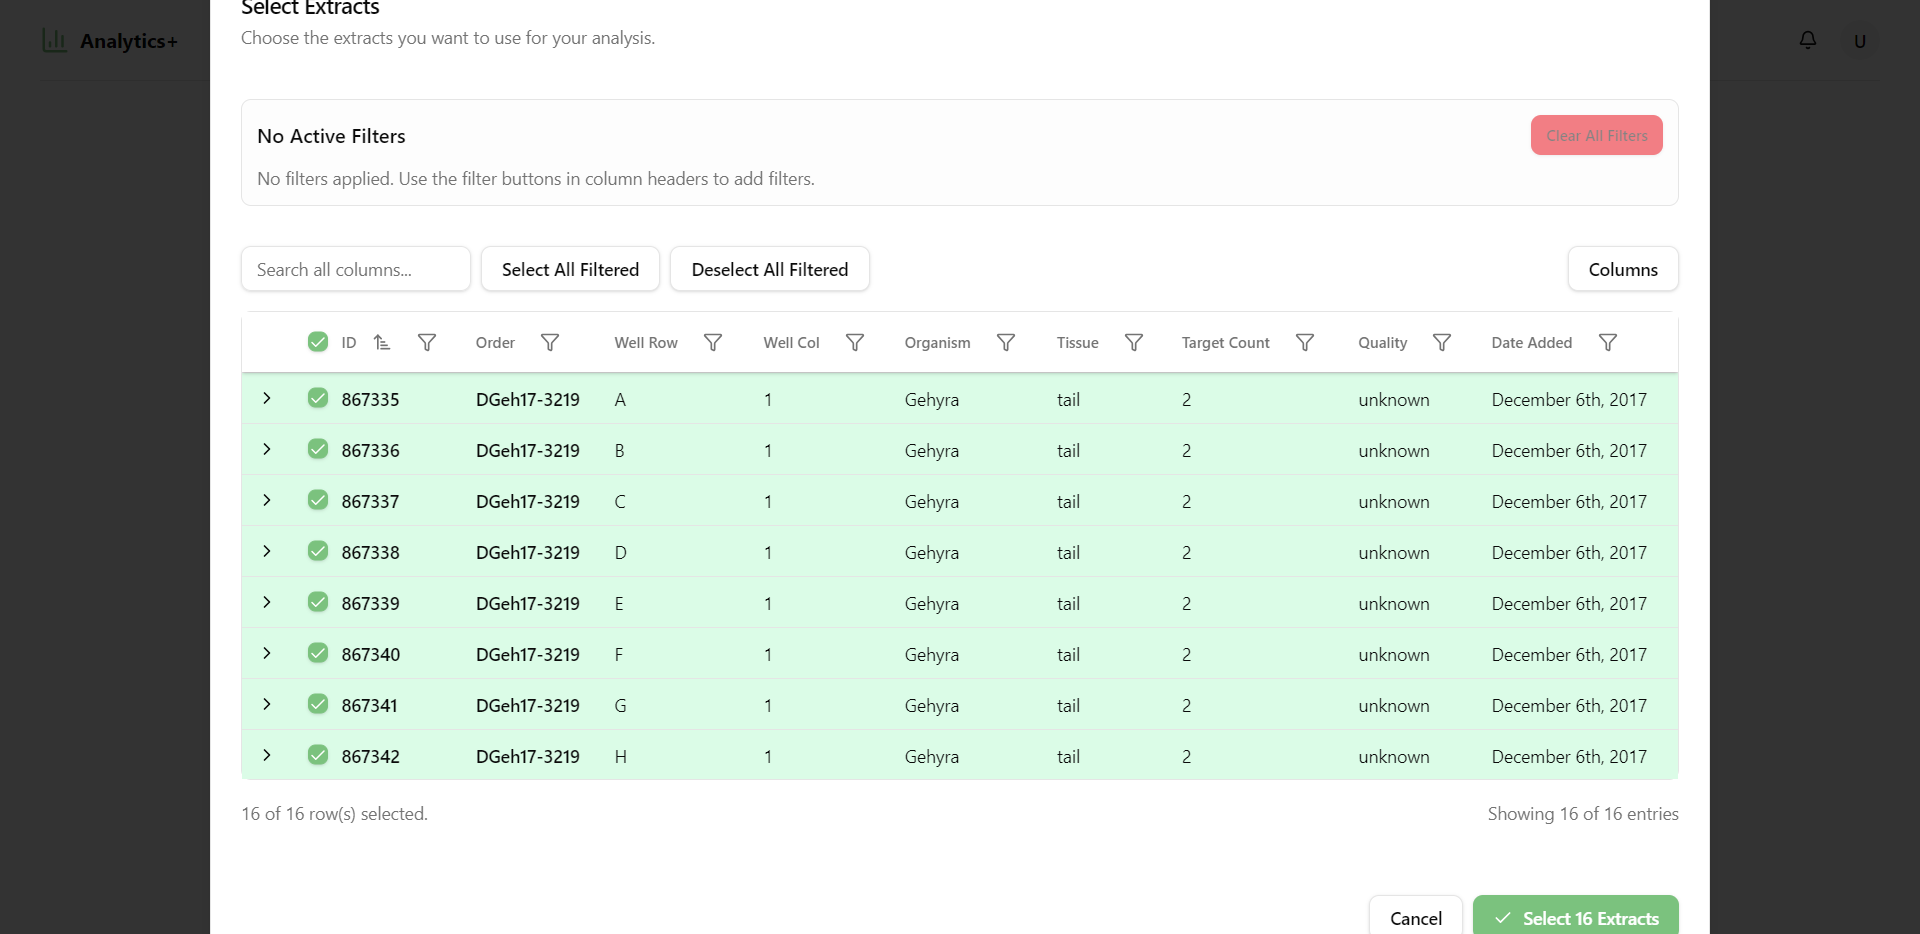The image size is (1920, 934).
Task: Click ID 867339 cell text
Action: pos(370,604)
